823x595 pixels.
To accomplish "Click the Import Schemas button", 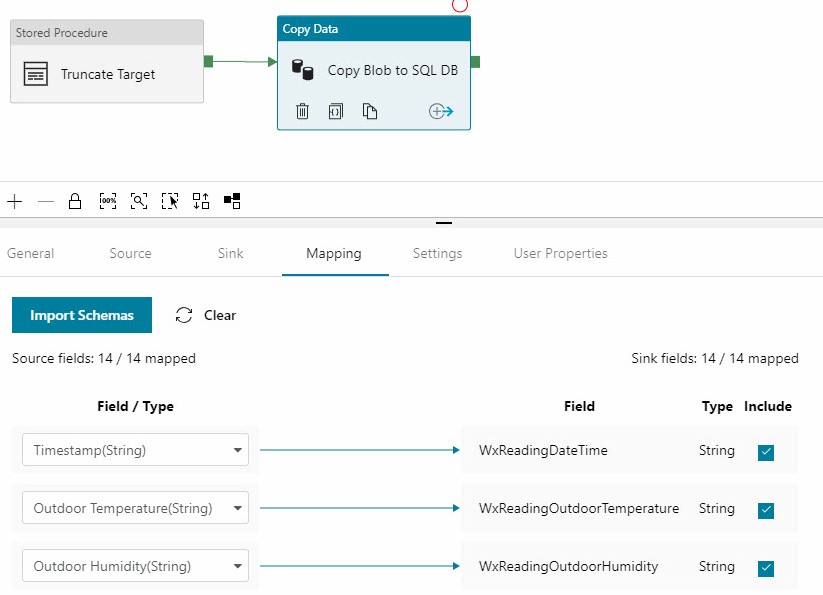I will pyautogui.click(x=82, y=315).
